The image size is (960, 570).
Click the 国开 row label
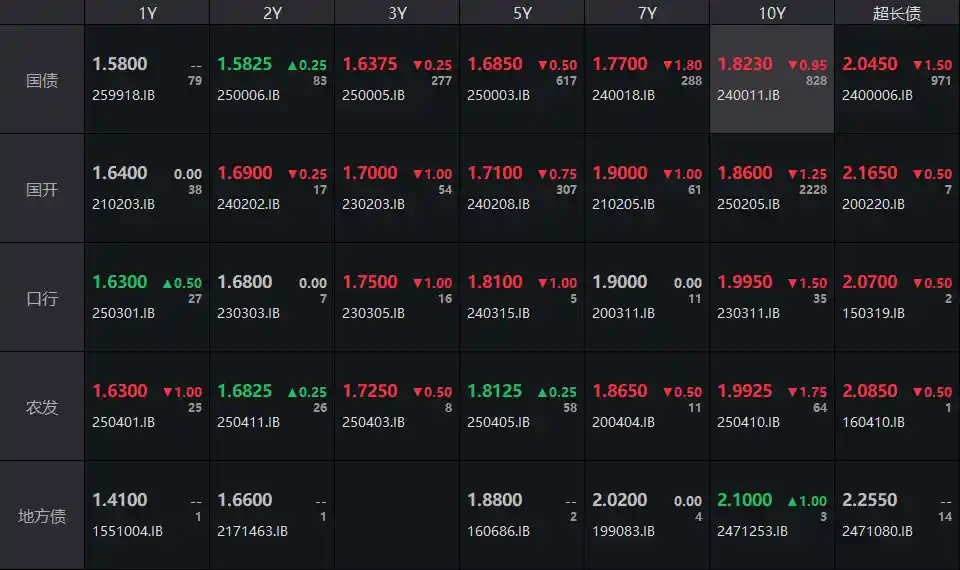(42, 189)
